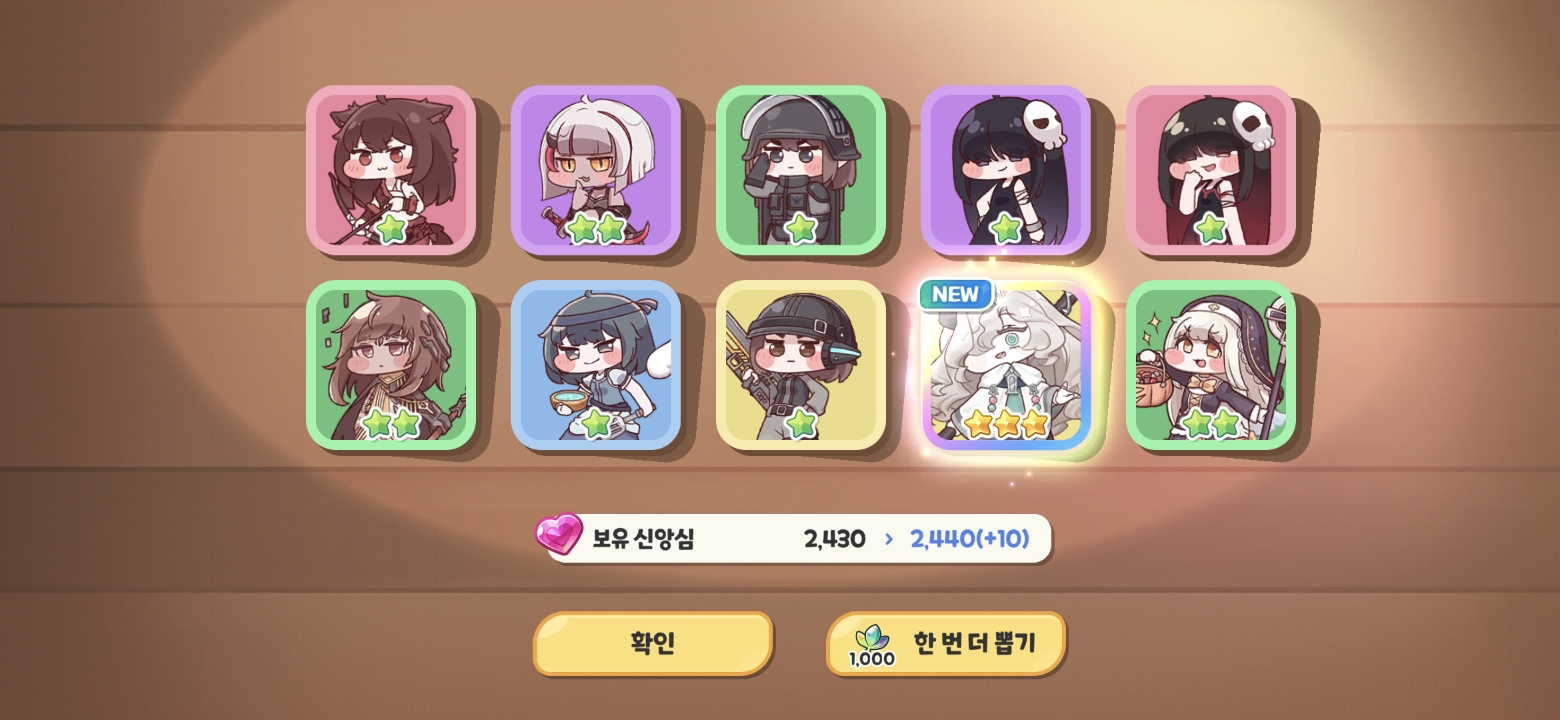Choose the laughing skull-hairpin girl card on pink
Screen dimensions: 1560x720
(1211, 170)
